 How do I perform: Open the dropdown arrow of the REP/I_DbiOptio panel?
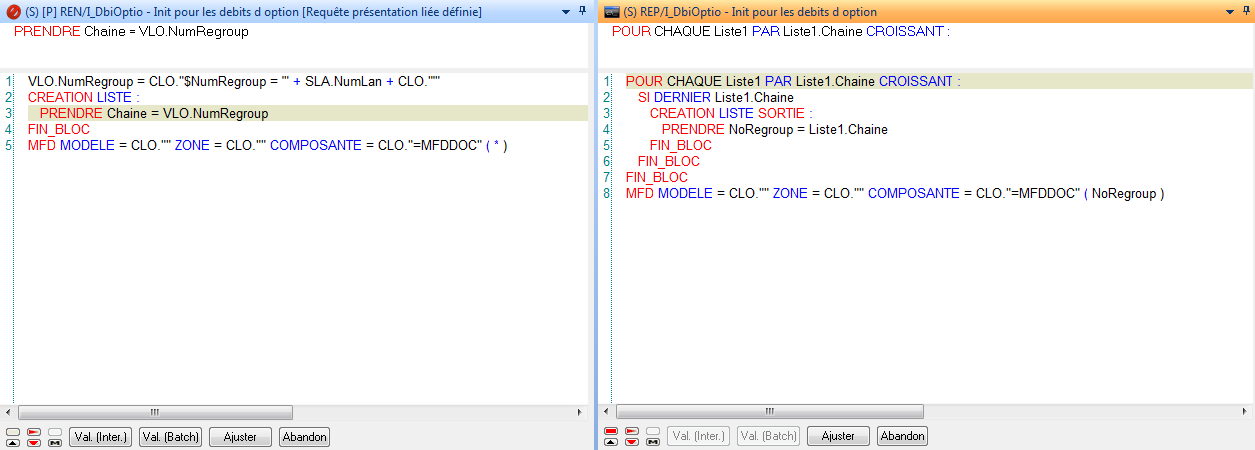tap(1230, 11)
